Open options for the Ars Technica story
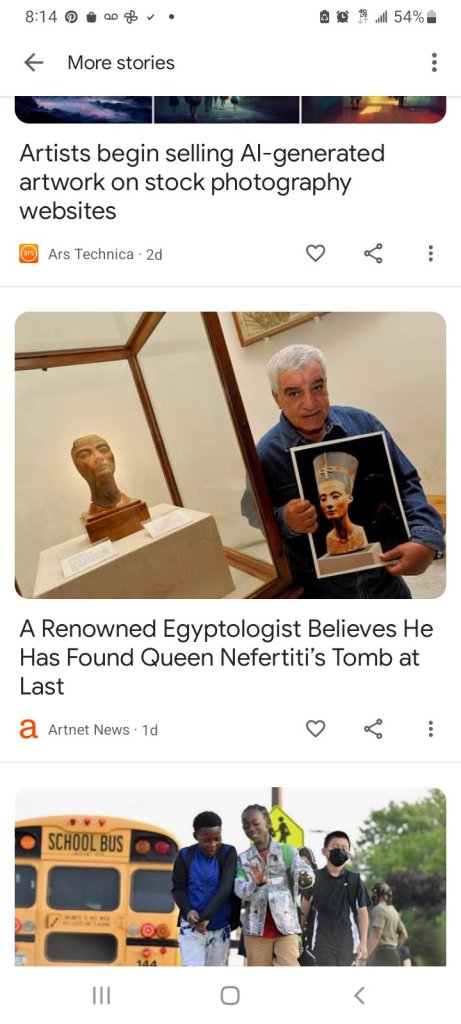Viewport: 461px width, 1024px height. click(x=430, y=253)
